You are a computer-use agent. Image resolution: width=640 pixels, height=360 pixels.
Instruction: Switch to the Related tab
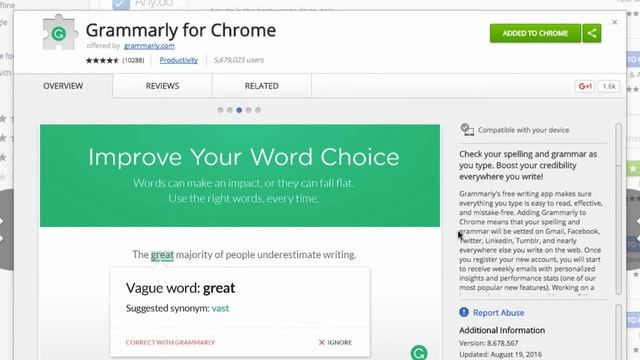262,86
